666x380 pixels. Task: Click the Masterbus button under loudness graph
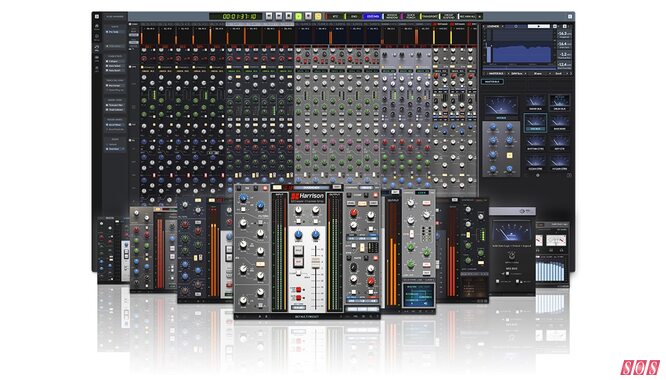(493, 82)
